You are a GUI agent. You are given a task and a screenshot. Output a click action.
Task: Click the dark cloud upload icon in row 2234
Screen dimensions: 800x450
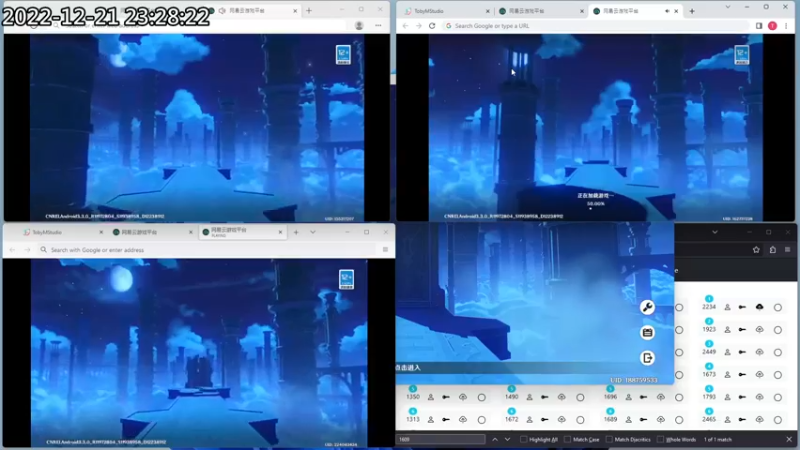(x=760, y=307)
